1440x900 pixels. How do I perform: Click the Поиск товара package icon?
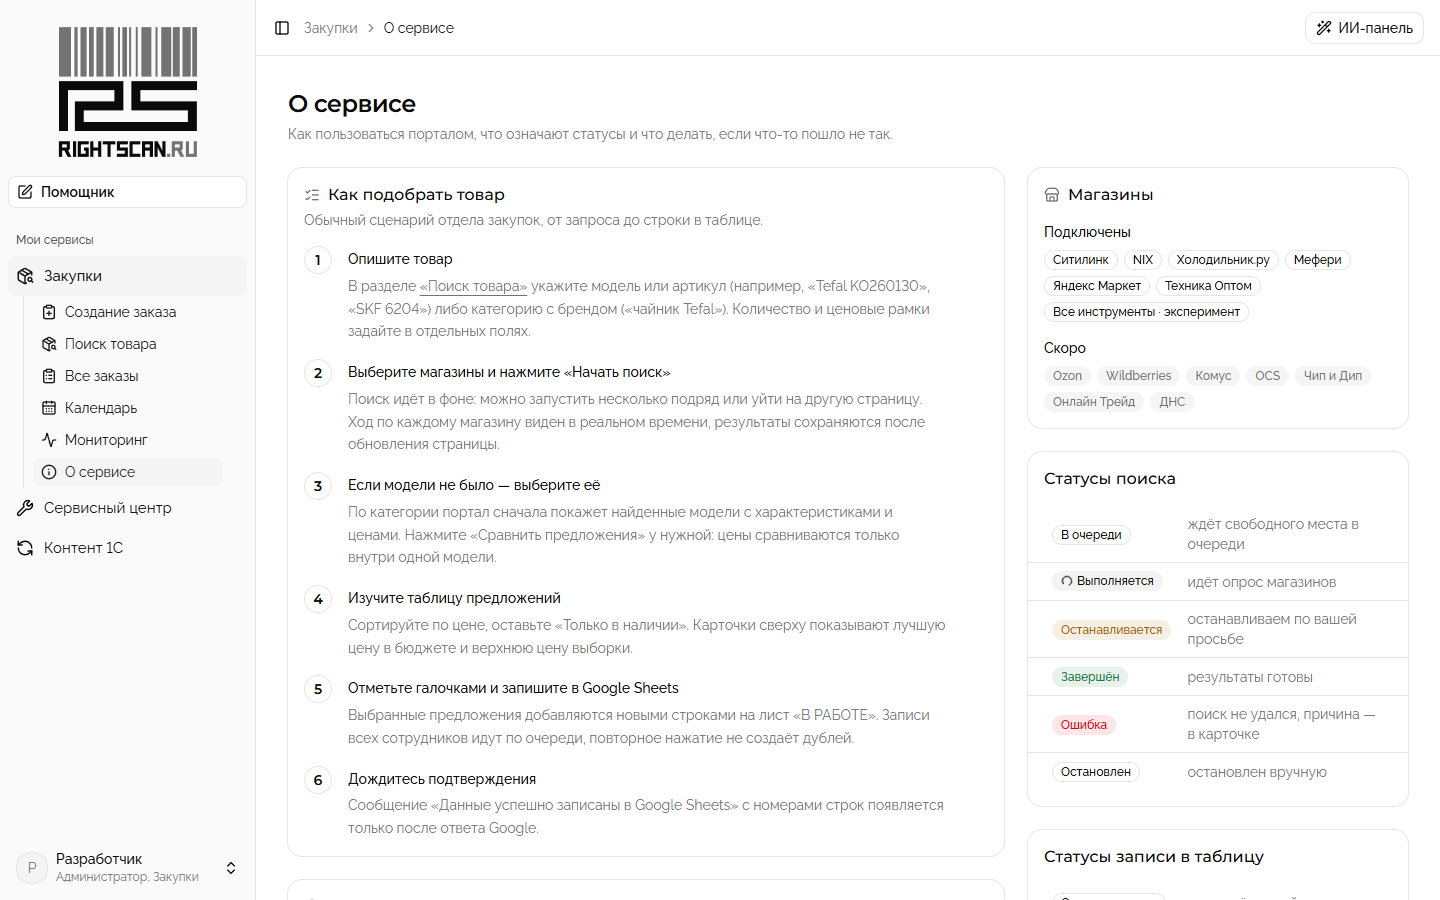49,344
